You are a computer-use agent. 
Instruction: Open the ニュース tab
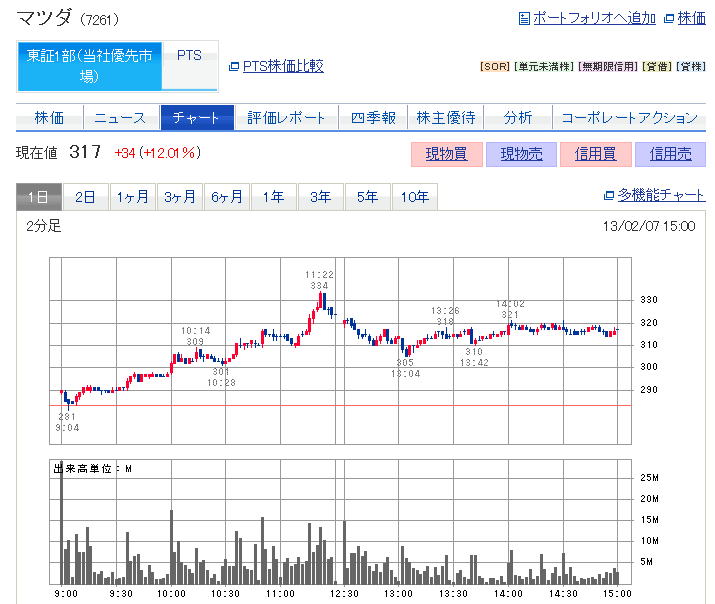point(120,117)
